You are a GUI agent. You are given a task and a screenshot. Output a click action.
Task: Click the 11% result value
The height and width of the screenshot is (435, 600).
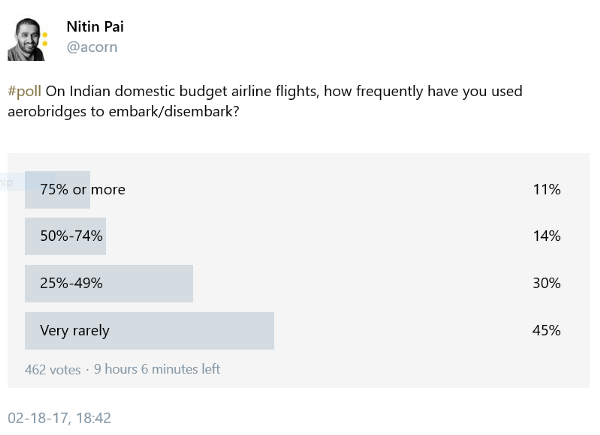pyautogui.click(x=546, y=190)
